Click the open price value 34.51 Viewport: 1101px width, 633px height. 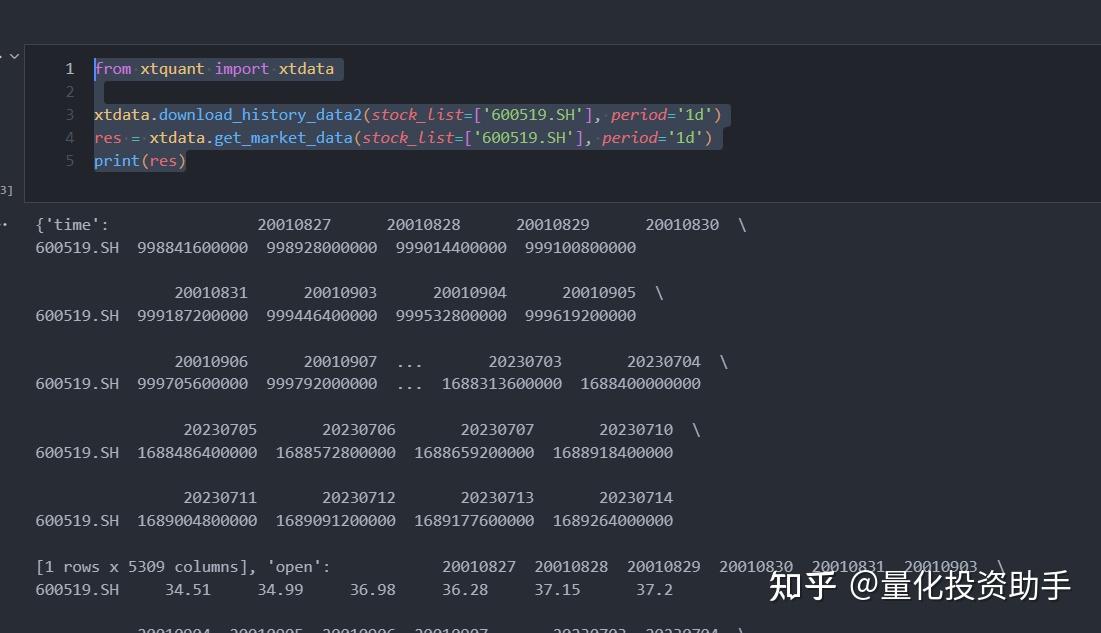point(188,589)
